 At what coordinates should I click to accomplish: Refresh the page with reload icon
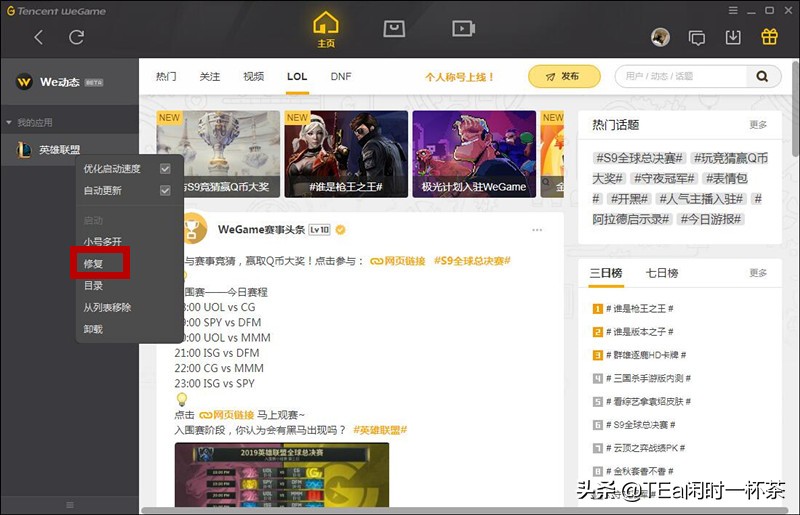click(x=77, y=37)
